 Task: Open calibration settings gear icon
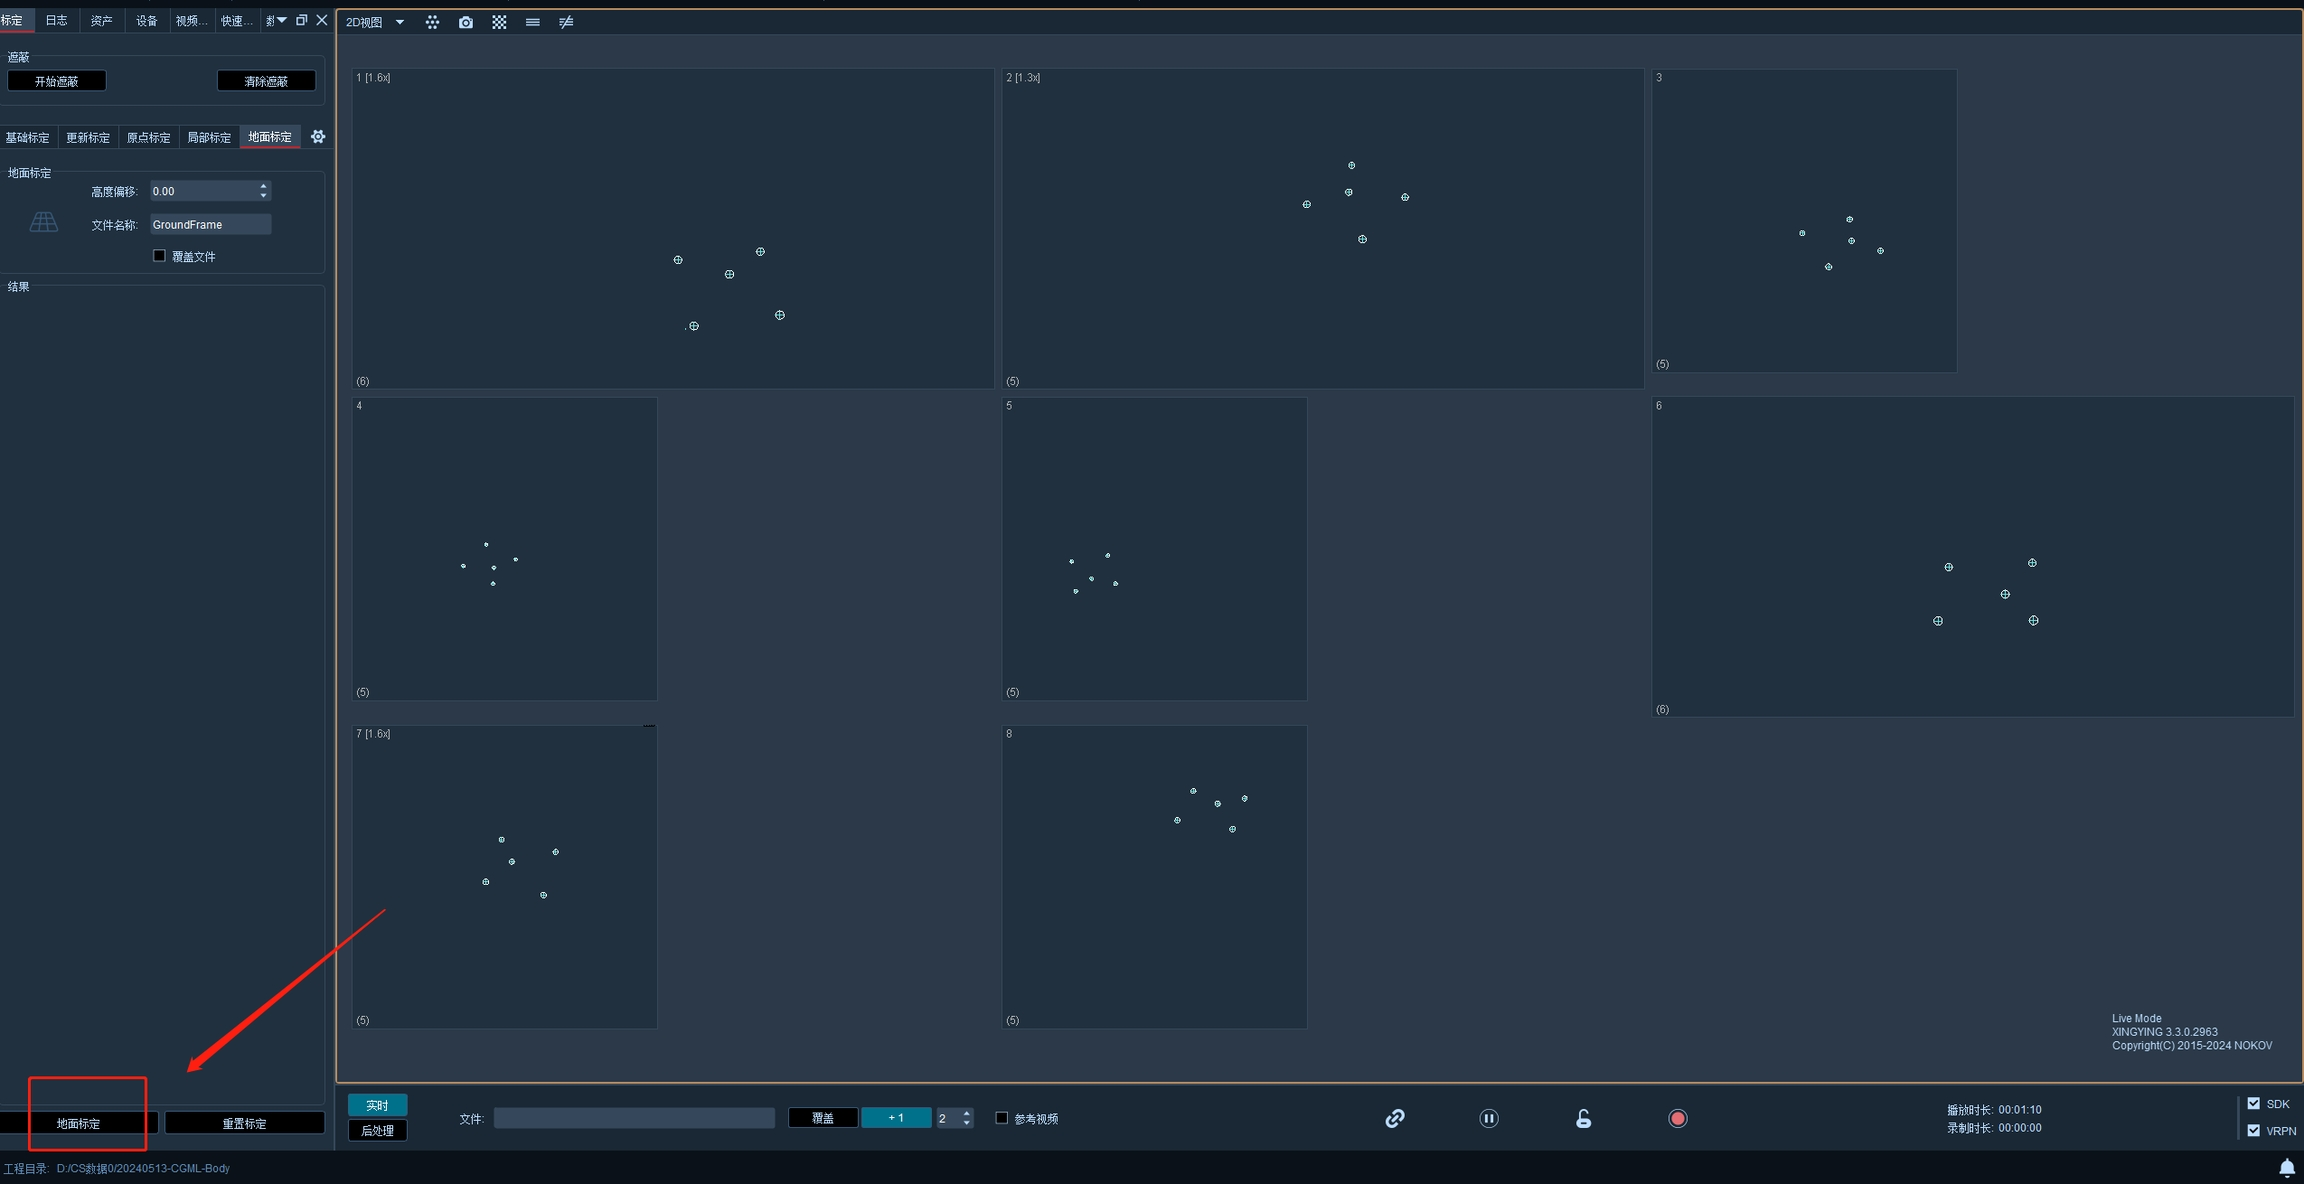[x=318, y=137]
